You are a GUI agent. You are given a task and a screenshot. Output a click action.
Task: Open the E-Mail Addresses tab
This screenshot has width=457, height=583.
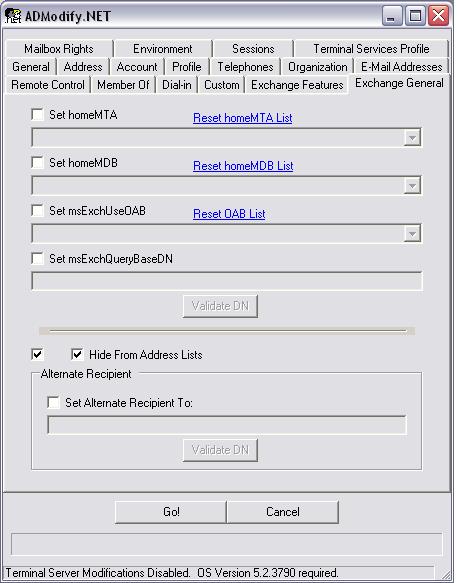point(402,67)
